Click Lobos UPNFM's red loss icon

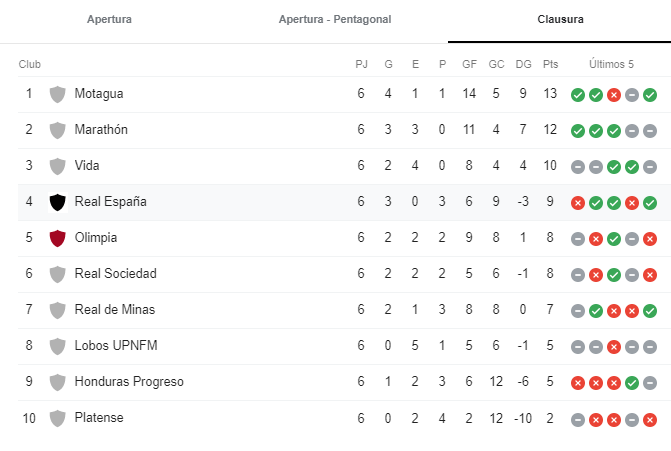614,347
